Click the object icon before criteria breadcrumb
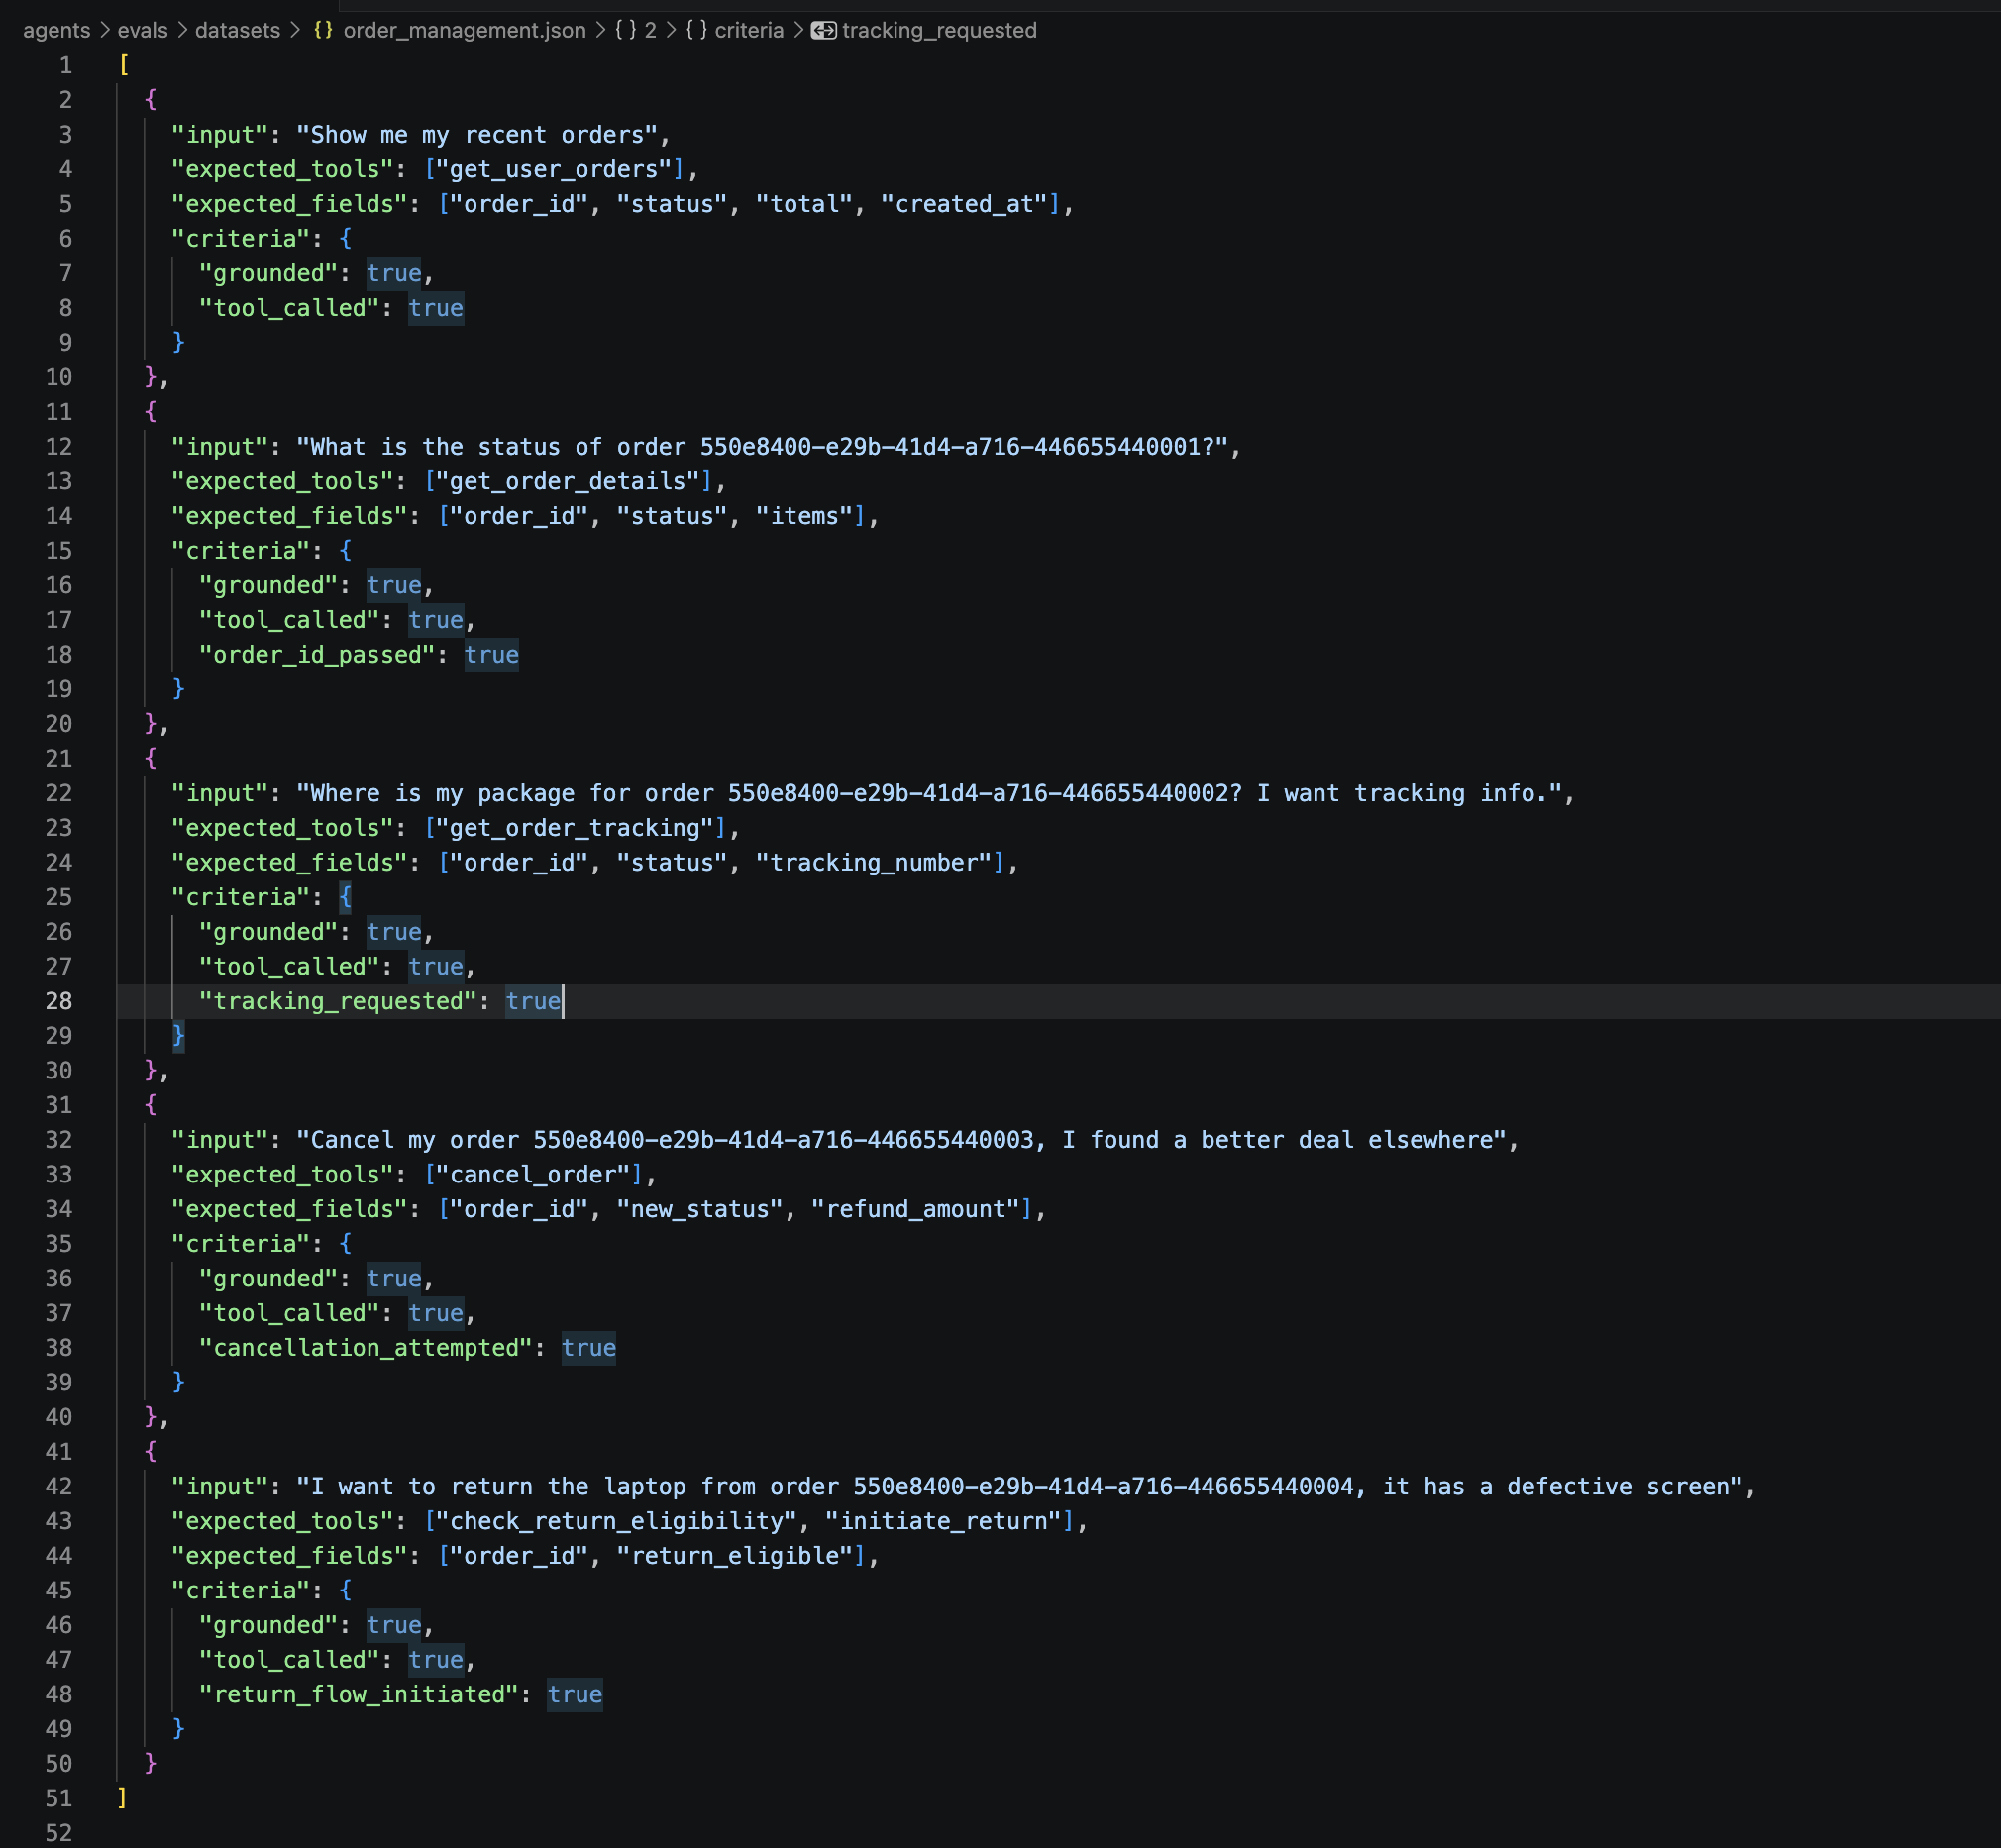This screenshot has height=1848, width=2001. [x=697, y=30]
